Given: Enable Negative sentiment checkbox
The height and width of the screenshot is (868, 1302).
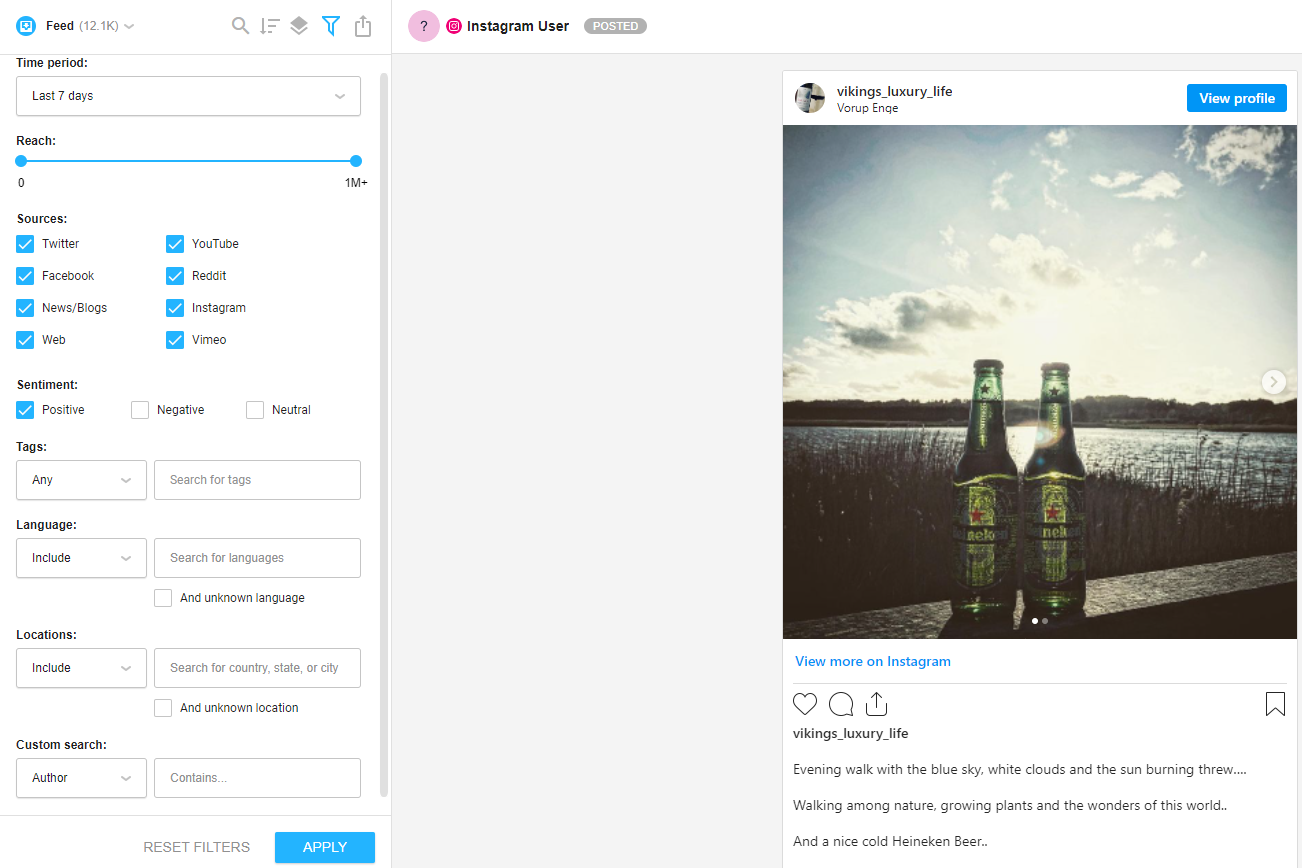Looking at the screenshot, I should (140, 410).
